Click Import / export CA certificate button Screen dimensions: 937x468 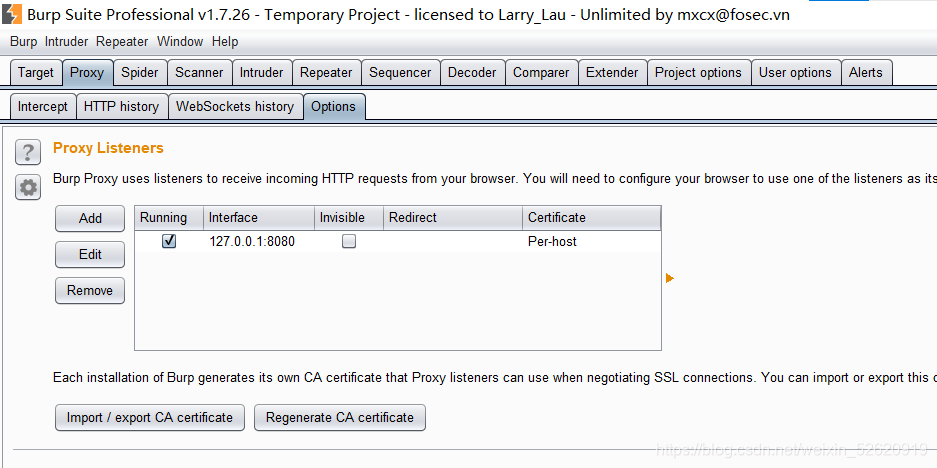click(x=150, y=417)
